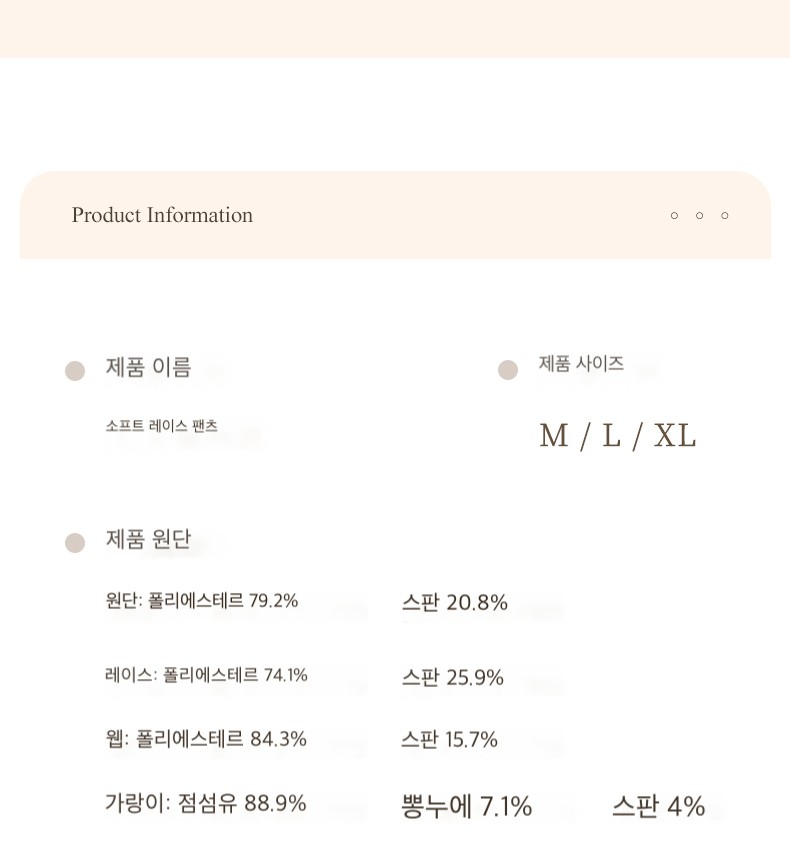Select the 제품 원단 label
Screen dimensions: 790x860
[148, 539]
